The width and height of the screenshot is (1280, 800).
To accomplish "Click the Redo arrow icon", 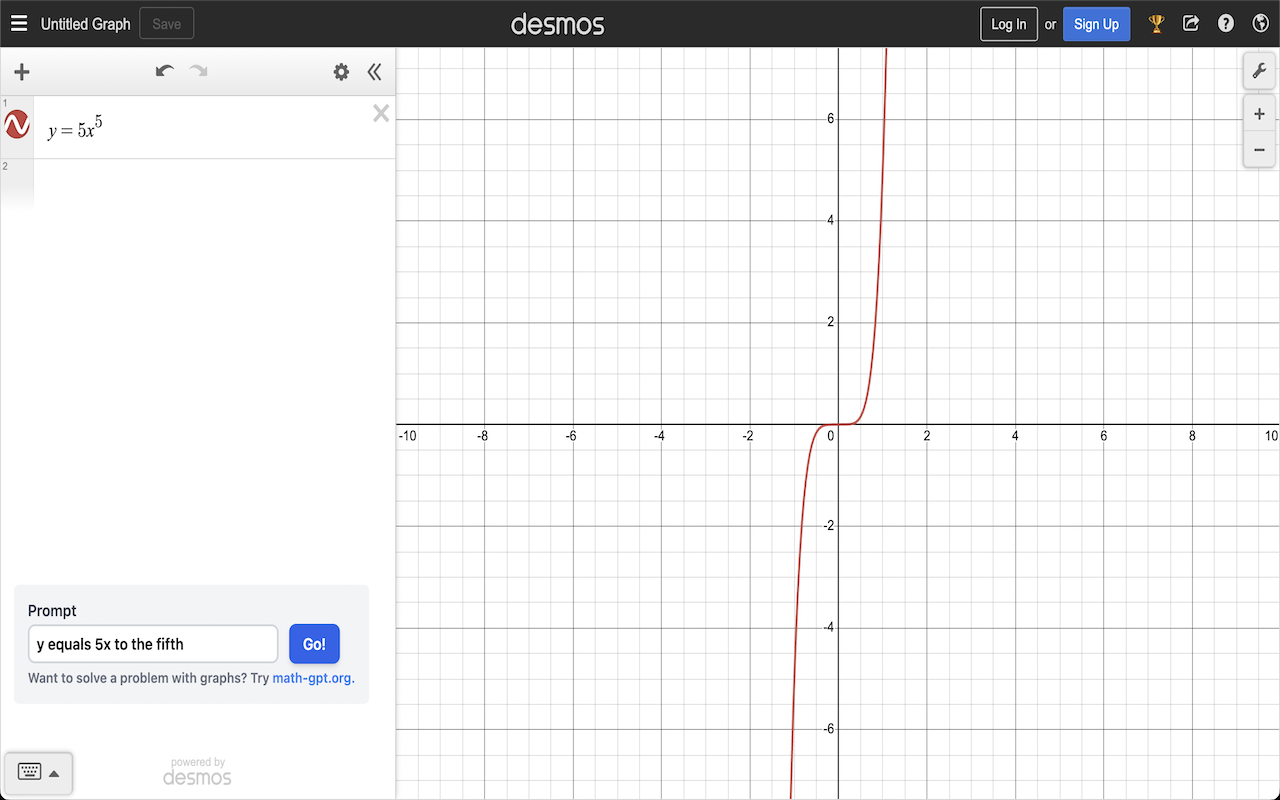I will [198, 71].
